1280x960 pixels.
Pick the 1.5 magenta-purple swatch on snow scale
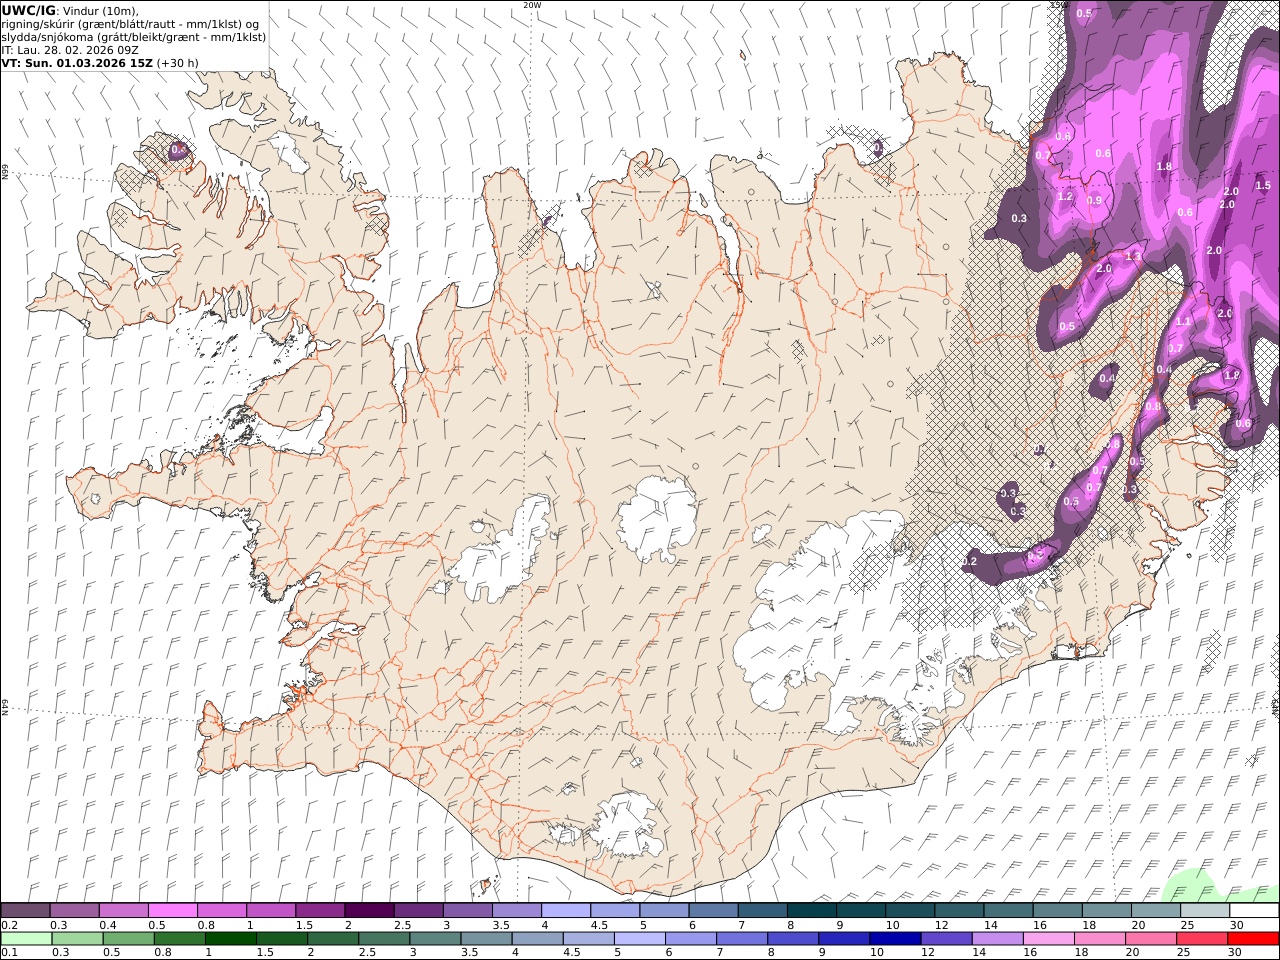pyautogui.click(x=320, y=910)
